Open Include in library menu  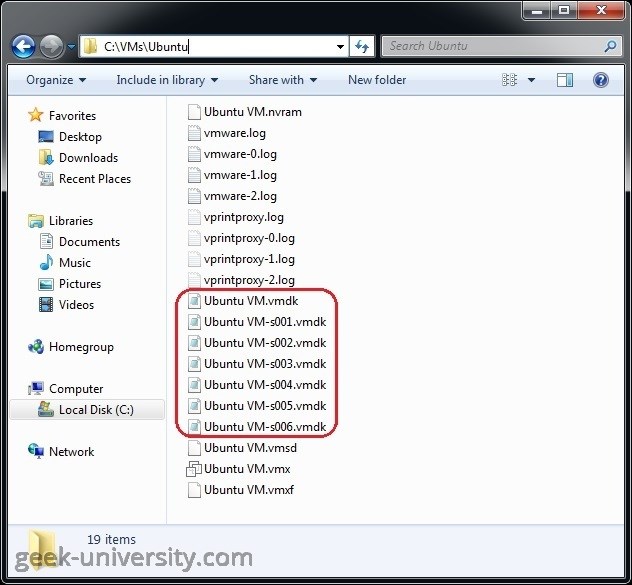[x=167, y=80]
